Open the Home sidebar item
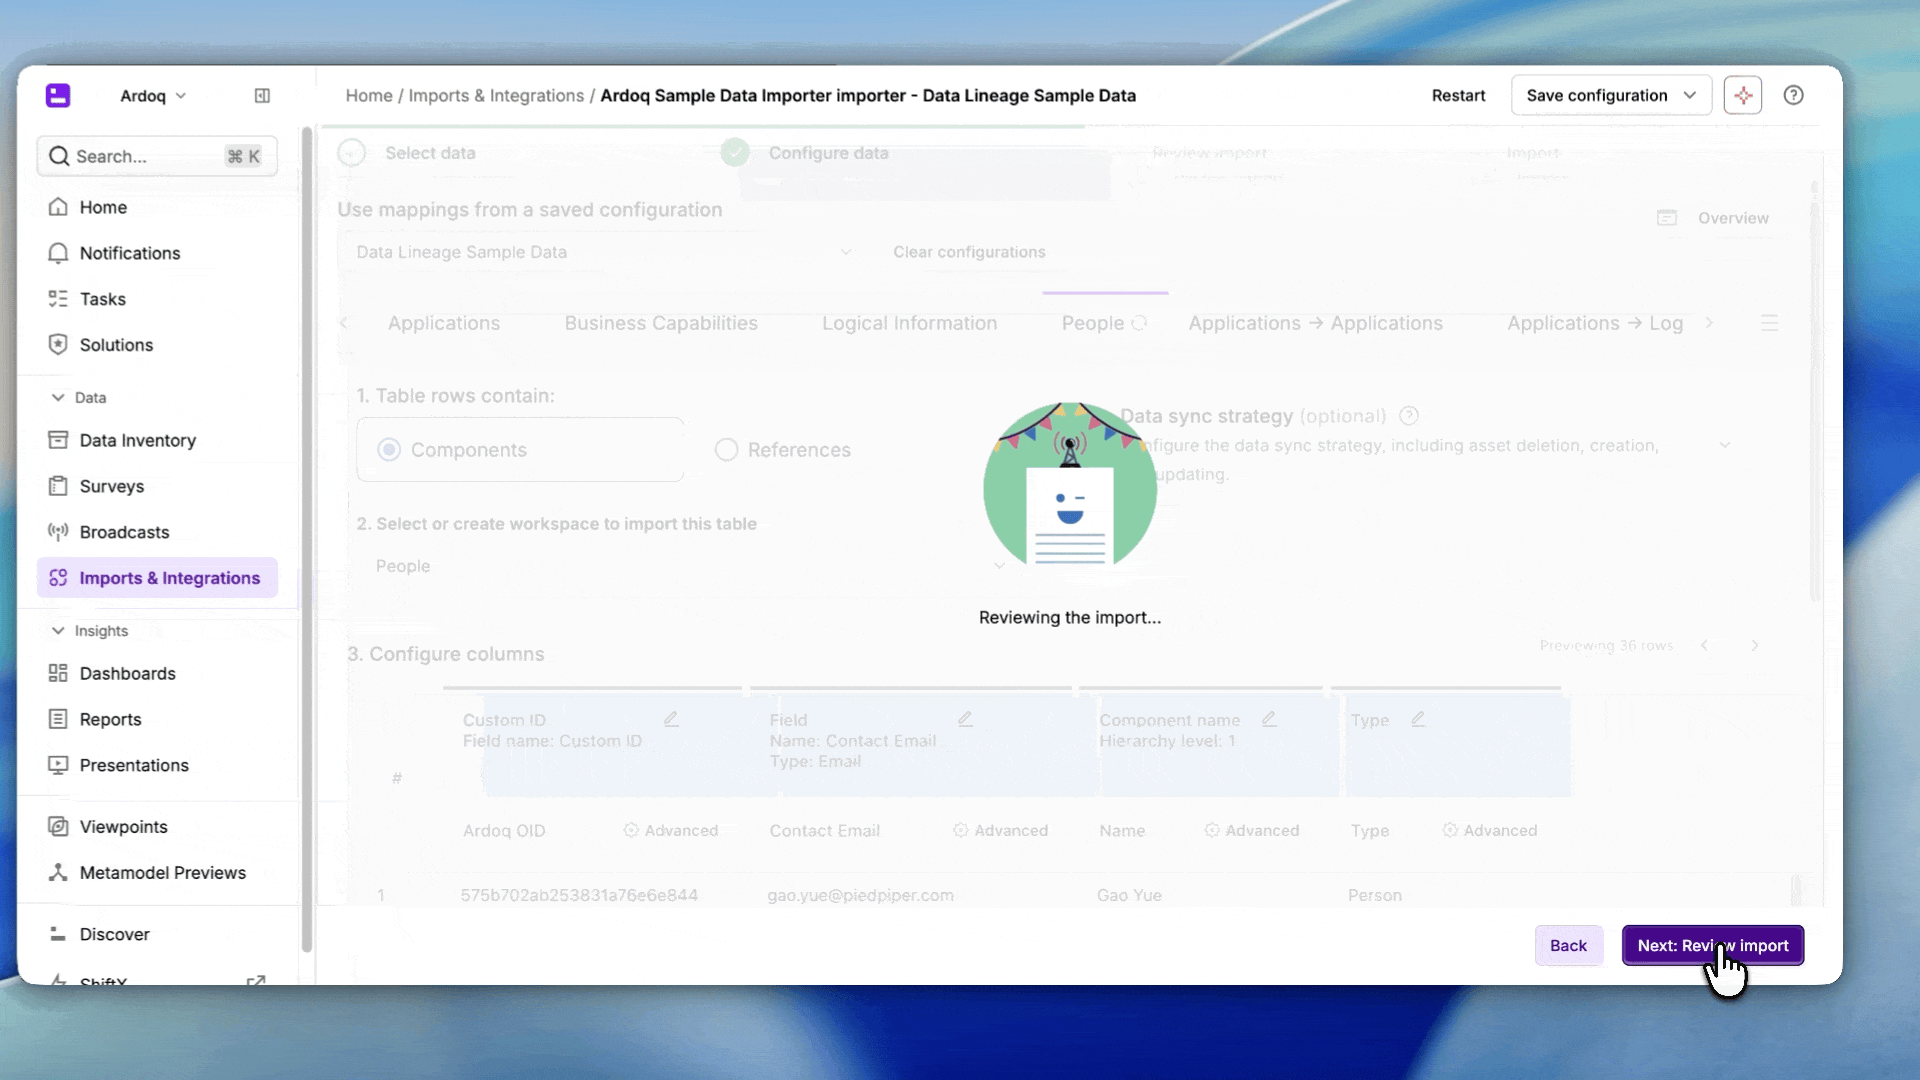The width and height of the screenshot is (1920, 1080). (157, 207)
